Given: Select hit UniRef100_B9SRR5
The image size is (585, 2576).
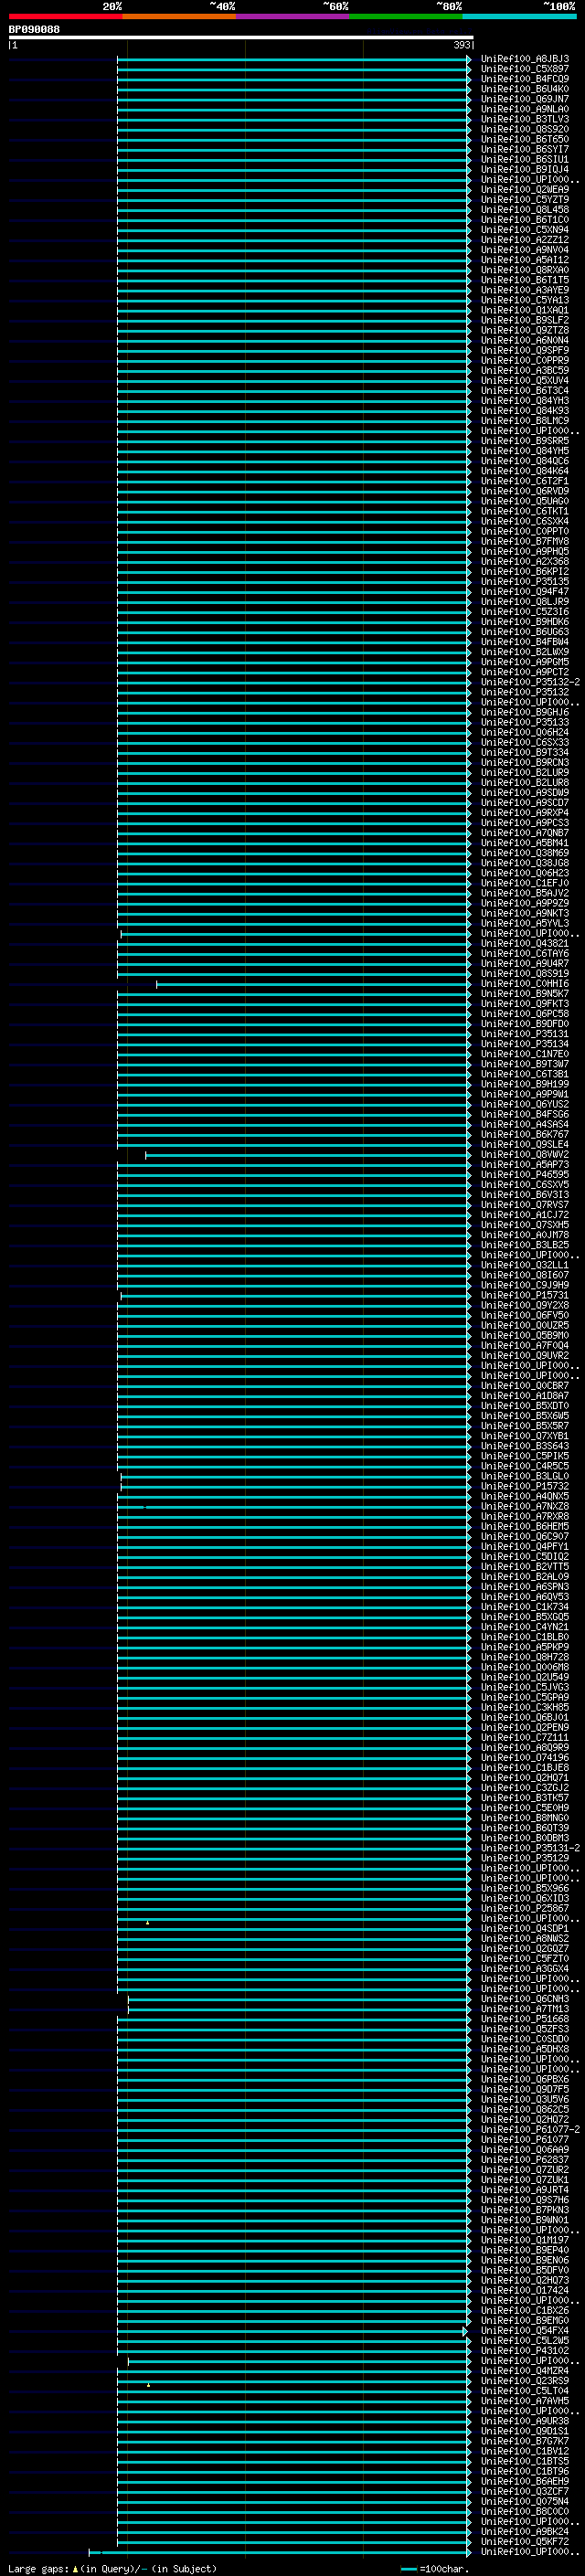Looking at the screenshot, I should [x=525, y=442].
